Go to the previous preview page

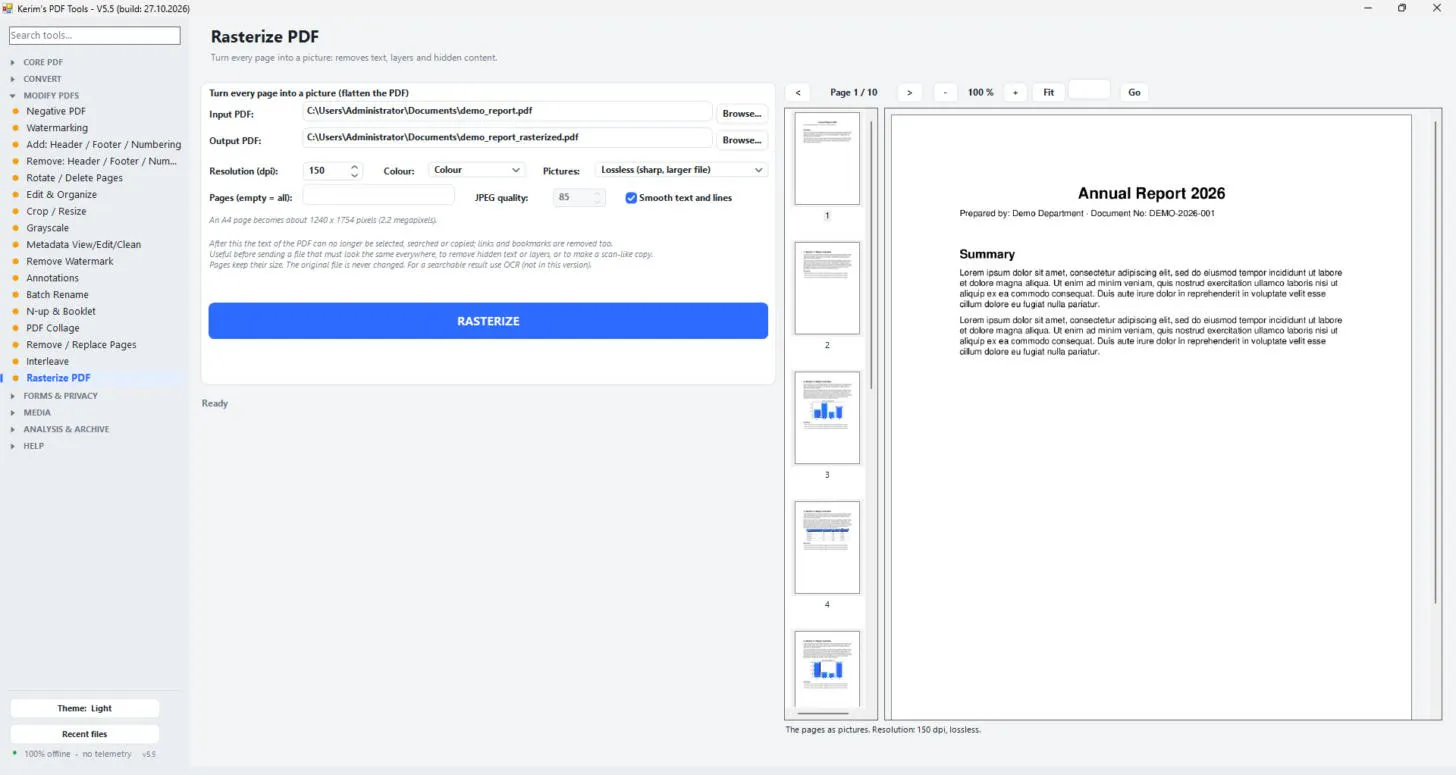click(797, 92)
